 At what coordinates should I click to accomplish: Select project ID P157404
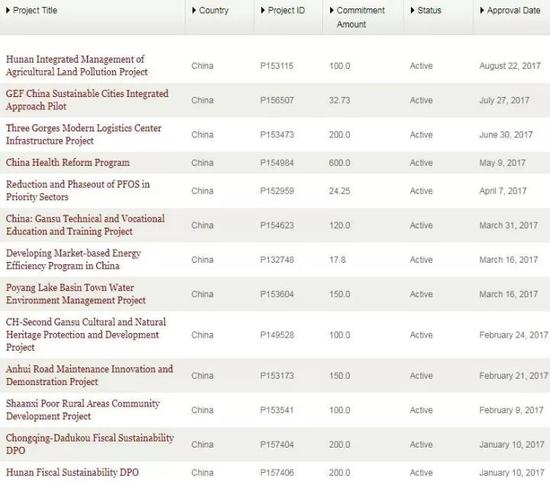point(277,444)
